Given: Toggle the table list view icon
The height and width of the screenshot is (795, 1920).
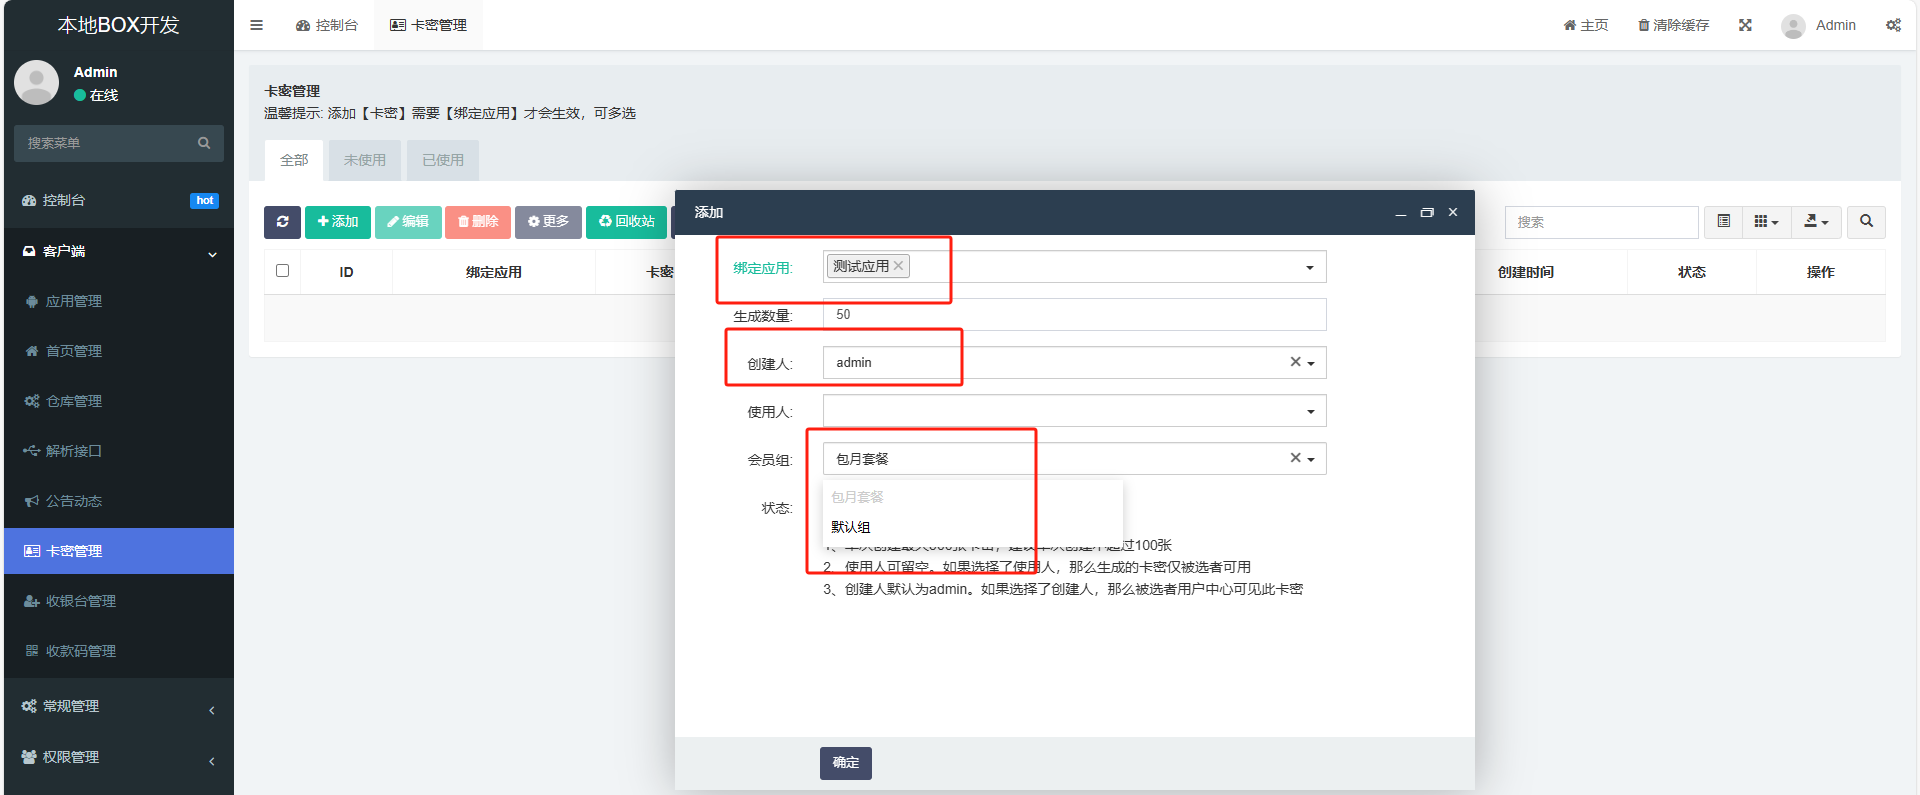Looking at the screenshot, I should 1724,222.
